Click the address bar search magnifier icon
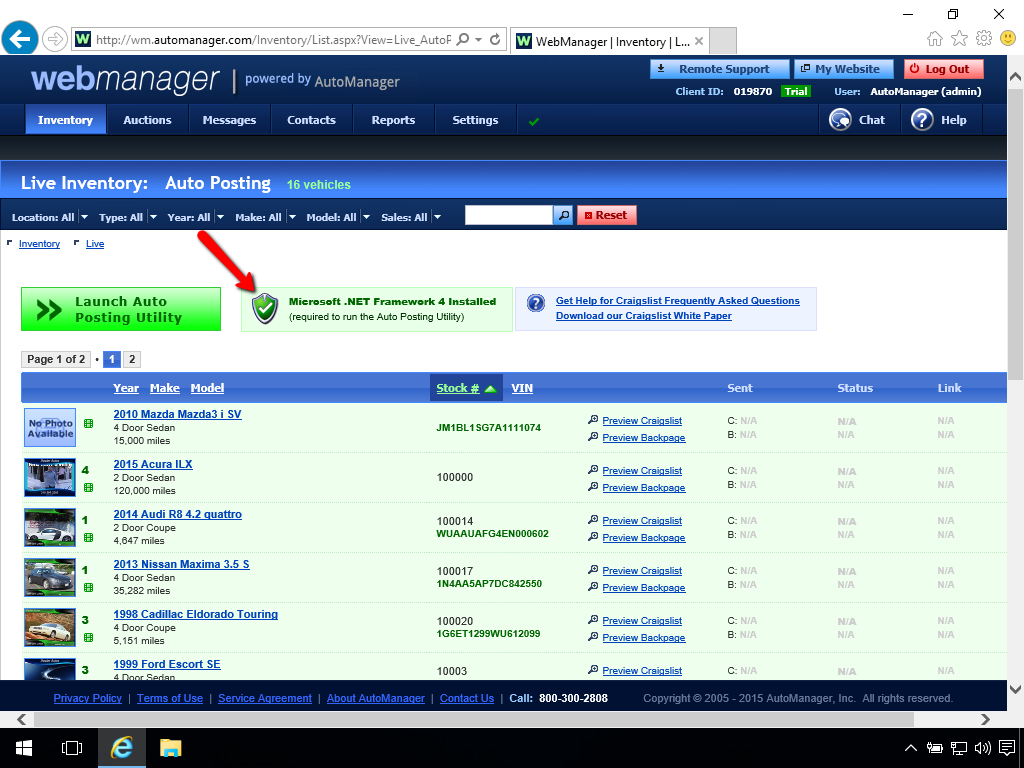Screen dimensions: 1024x768 click(462, 39)
